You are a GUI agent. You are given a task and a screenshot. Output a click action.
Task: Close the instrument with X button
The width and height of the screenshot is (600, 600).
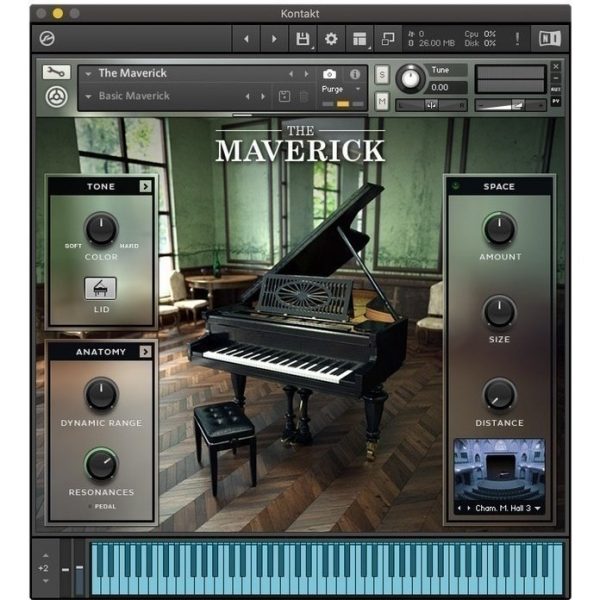tap(556, 66)
